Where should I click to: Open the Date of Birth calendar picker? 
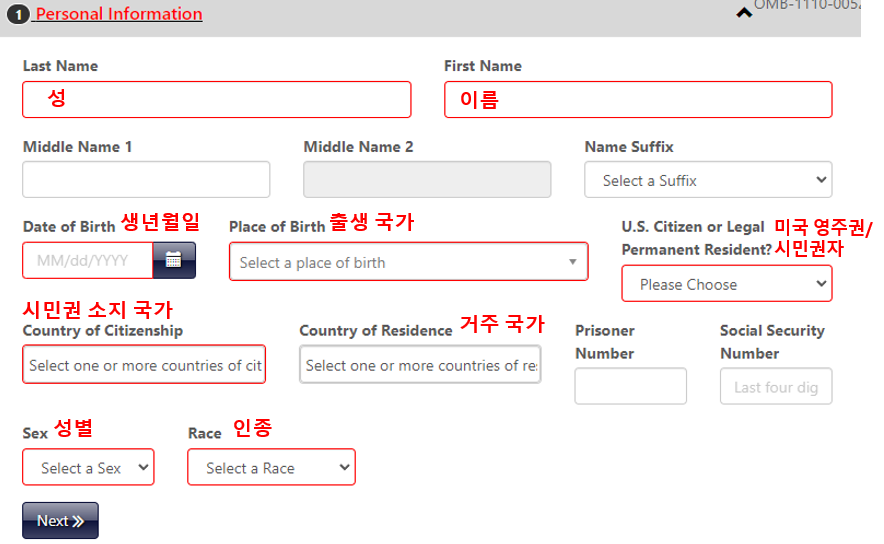pos(174,260)
